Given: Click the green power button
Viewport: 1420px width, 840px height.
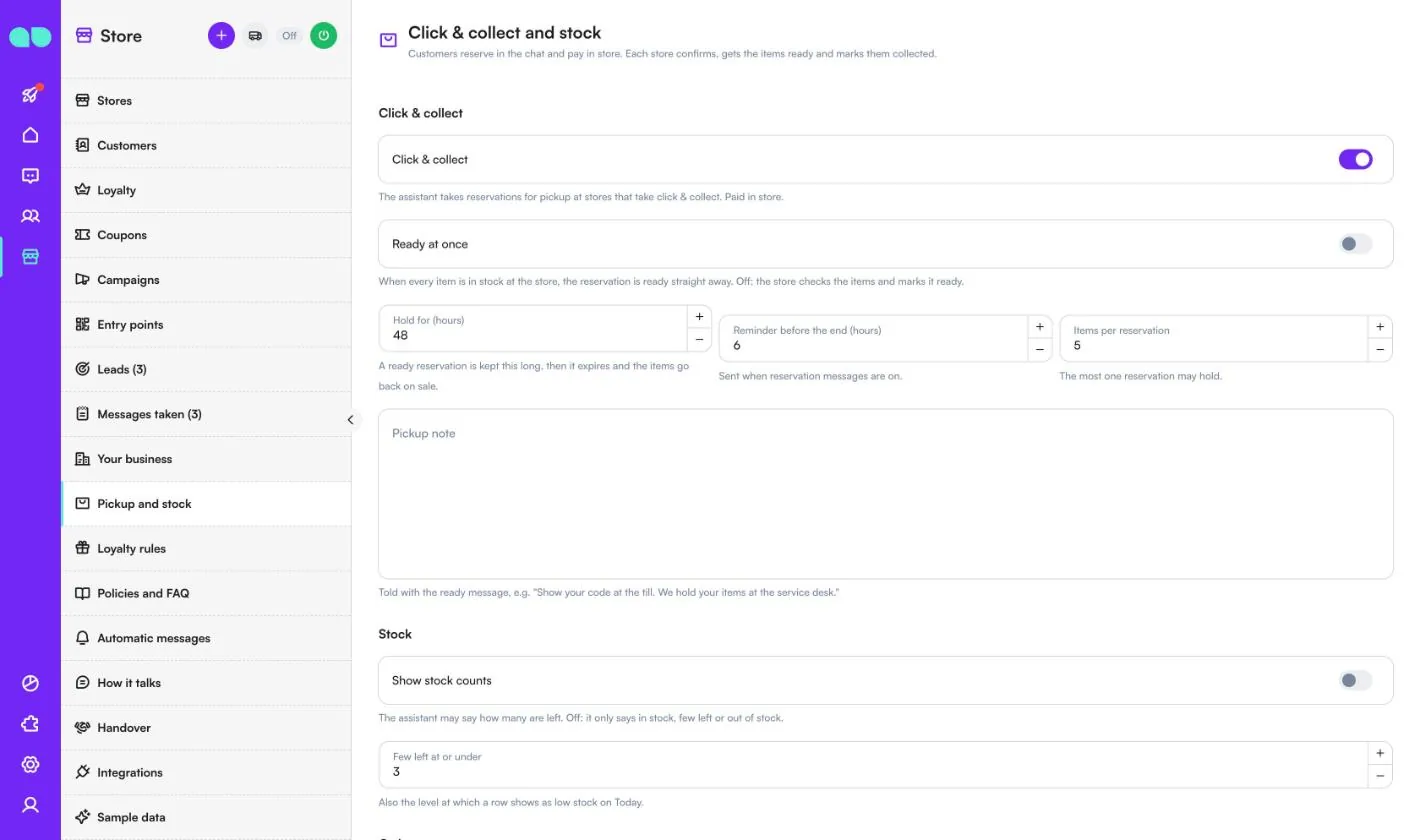Looking at the screenshot, I should pos(323,35).
